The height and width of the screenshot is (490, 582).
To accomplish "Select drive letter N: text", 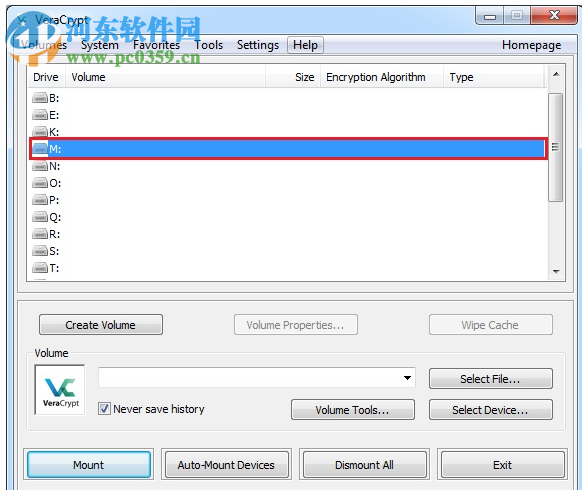I will (x=55, y=166).
